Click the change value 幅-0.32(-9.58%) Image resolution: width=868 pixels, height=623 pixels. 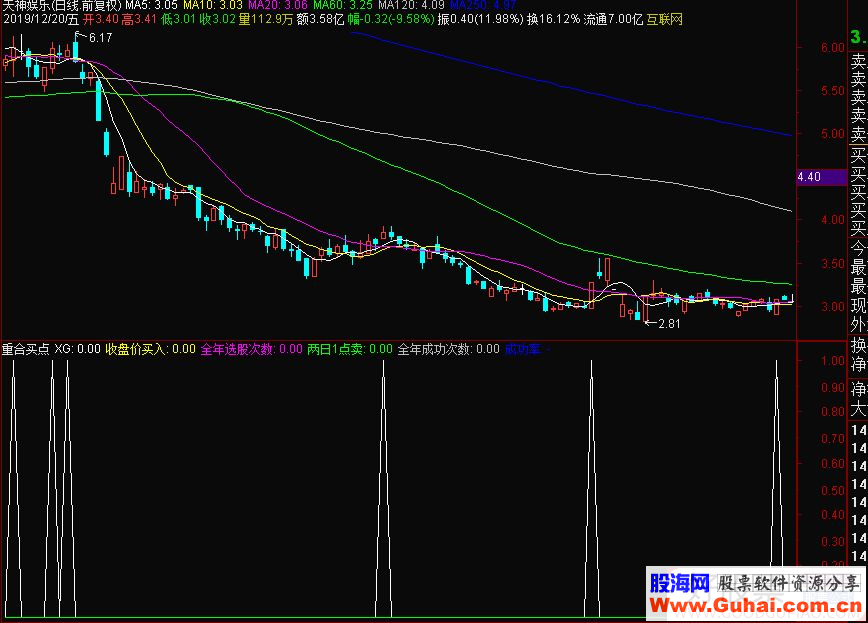[x=391, y=19]
